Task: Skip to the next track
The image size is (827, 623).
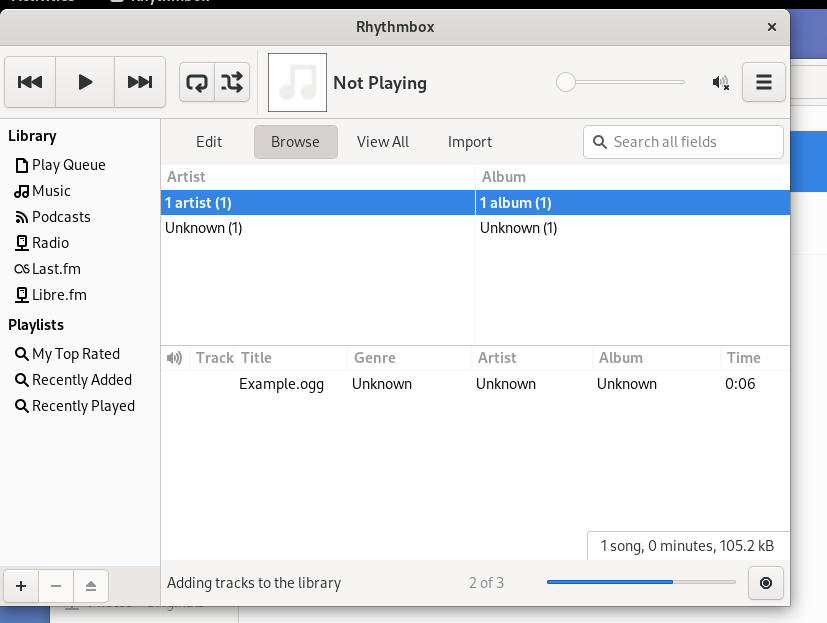Action: (x=140, y=82)
